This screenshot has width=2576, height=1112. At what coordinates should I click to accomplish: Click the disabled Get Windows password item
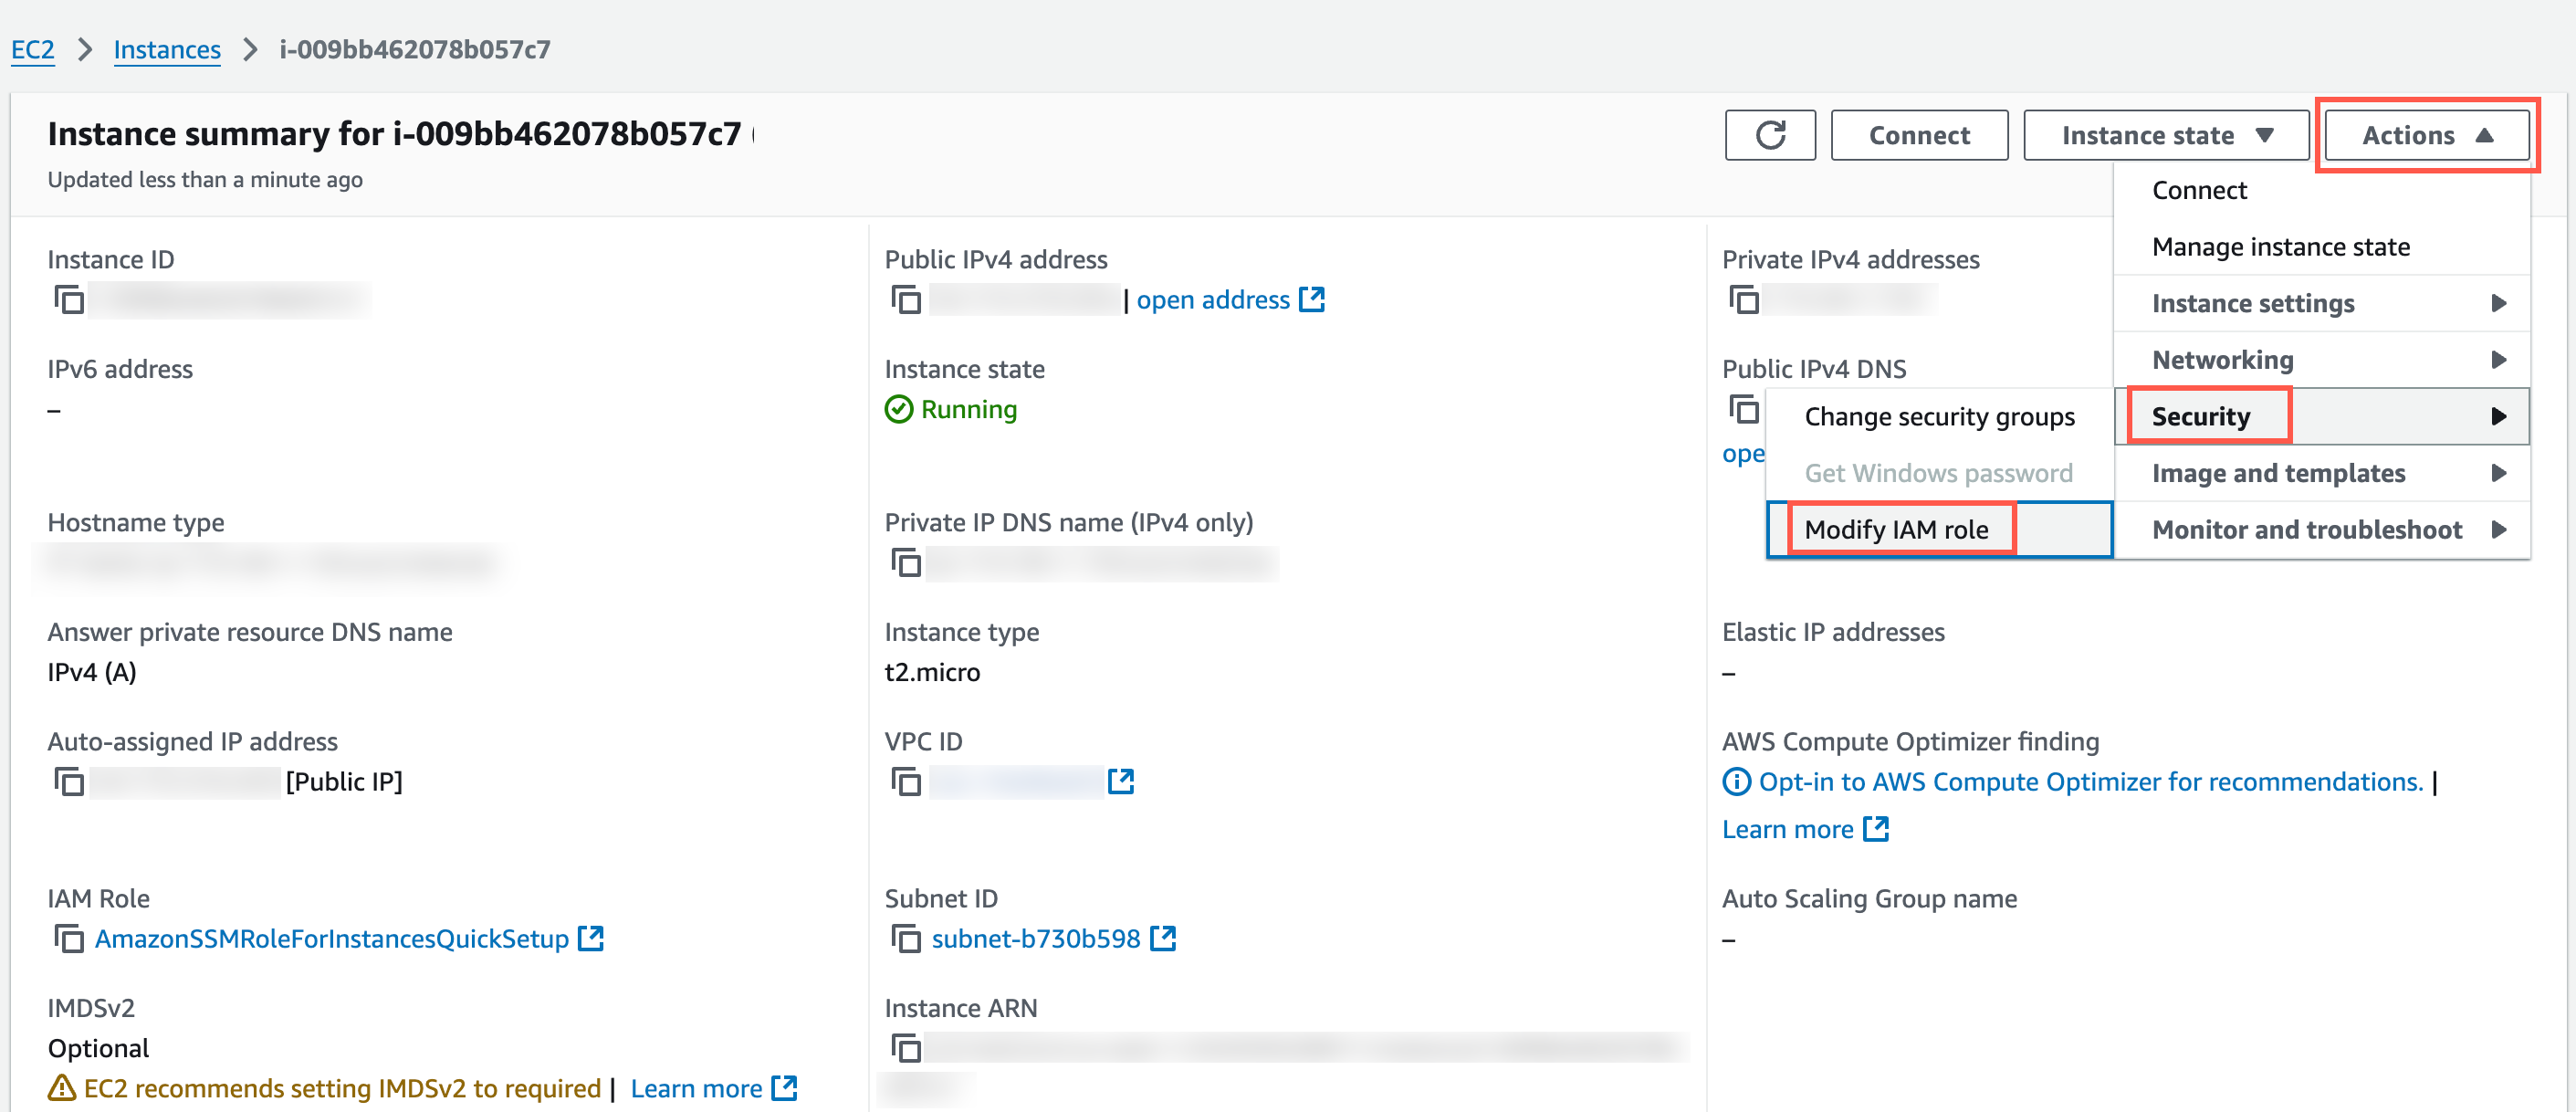click(x=1939, y=473)
